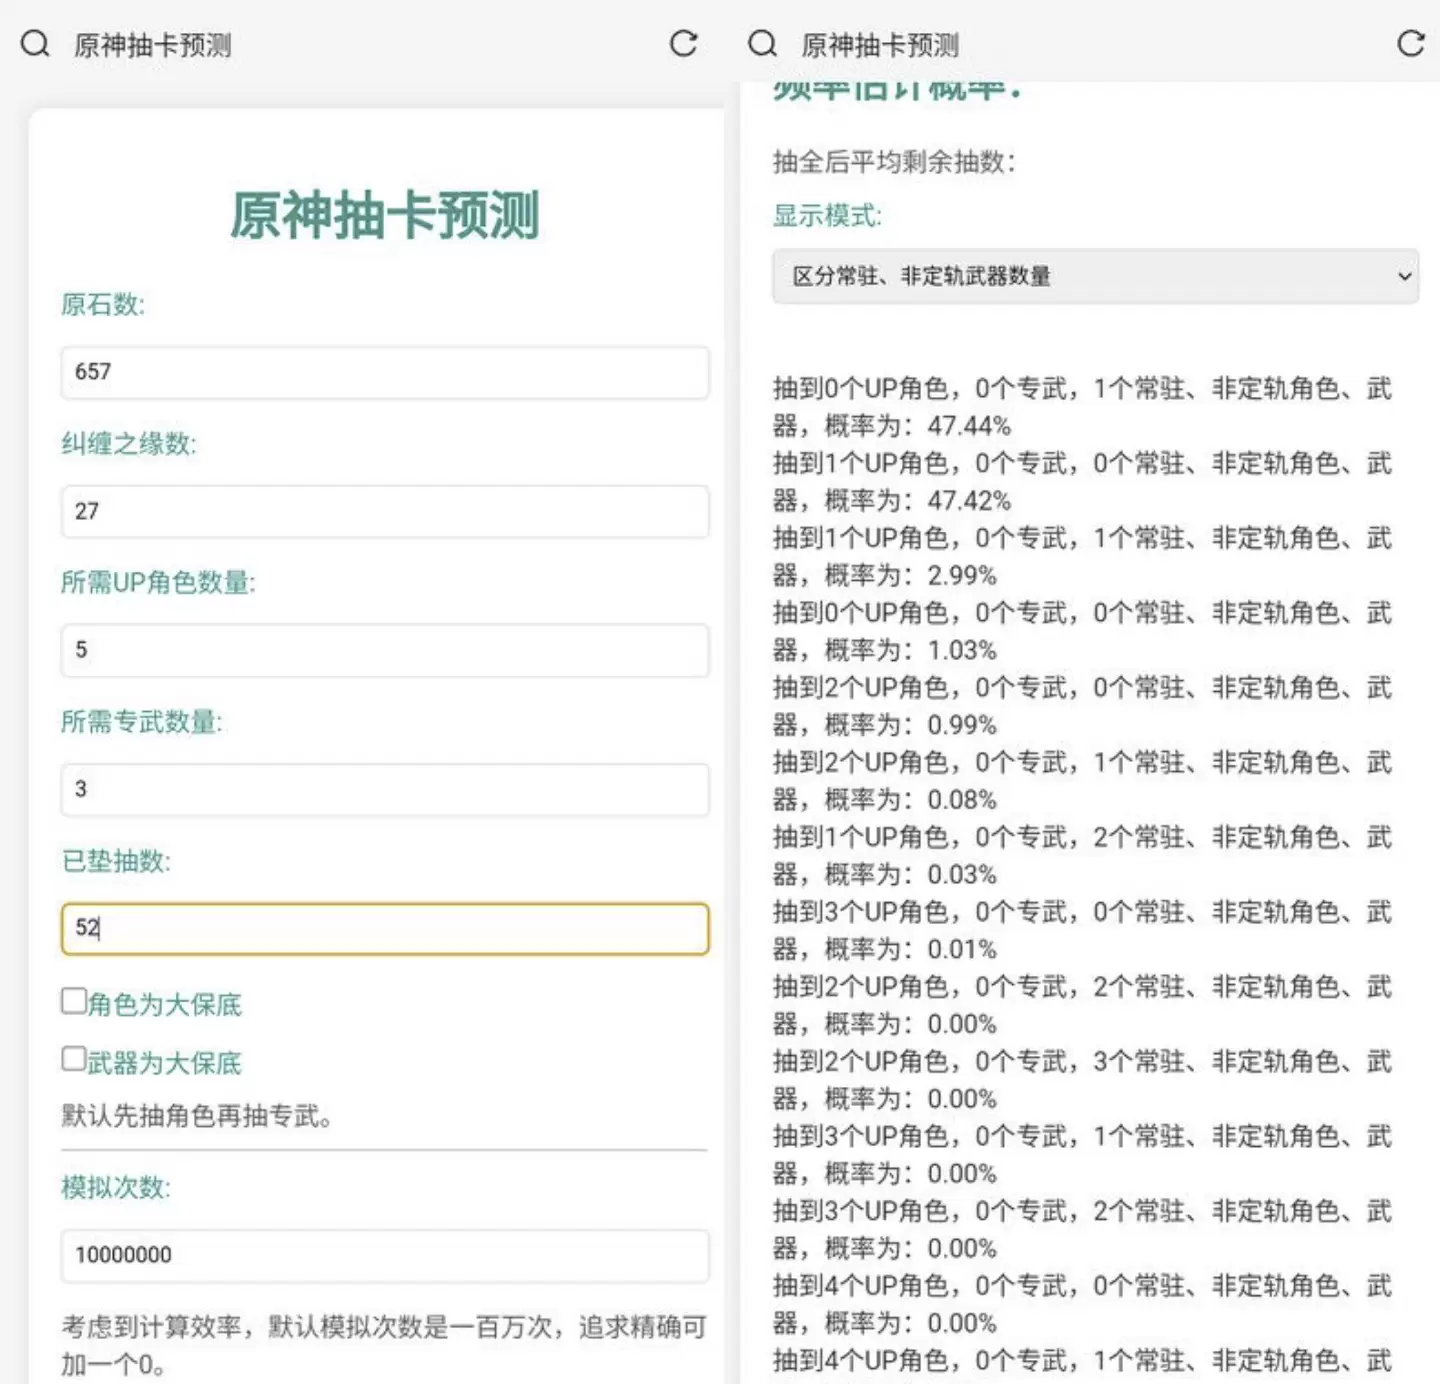
Task: Click the 所需专武数量 label
Action: point(142,721)
